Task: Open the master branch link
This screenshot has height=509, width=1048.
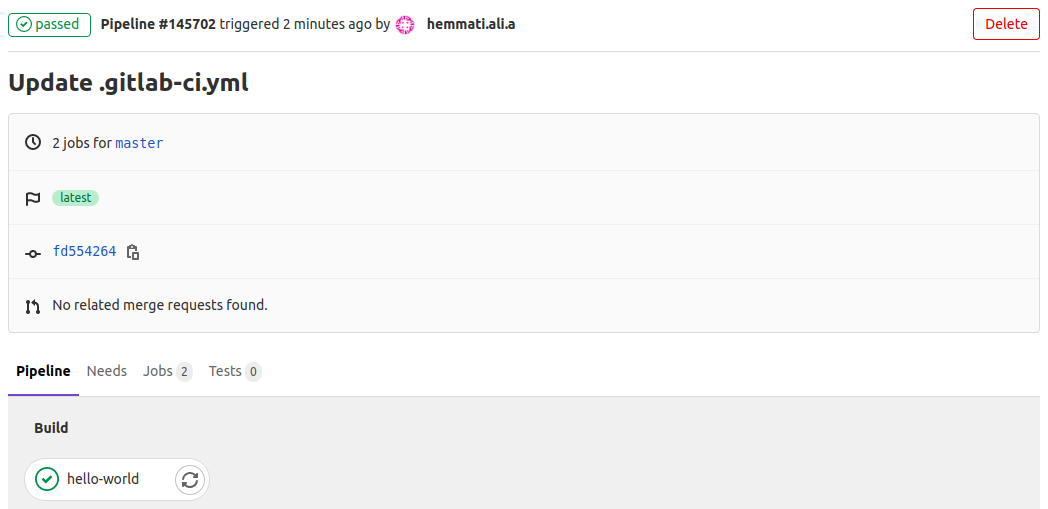Action: [139, 143]
